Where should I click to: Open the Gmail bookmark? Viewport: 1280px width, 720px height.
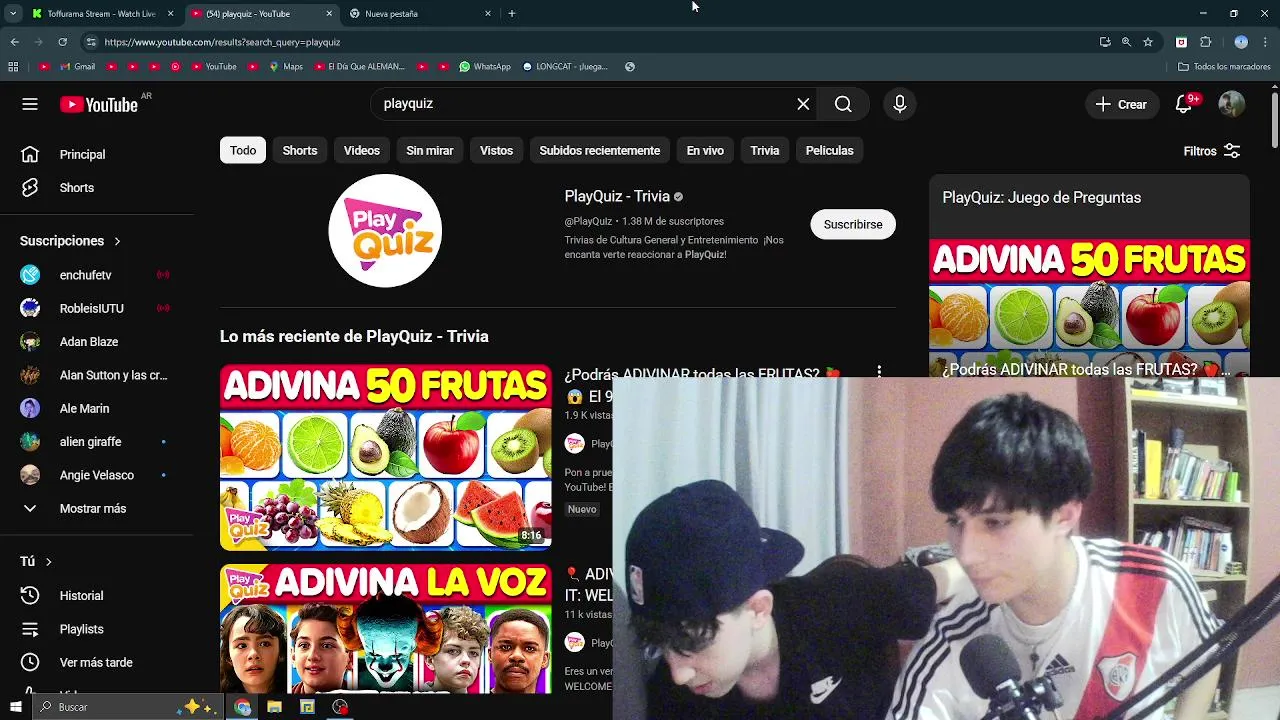click(x=78, y=67)
